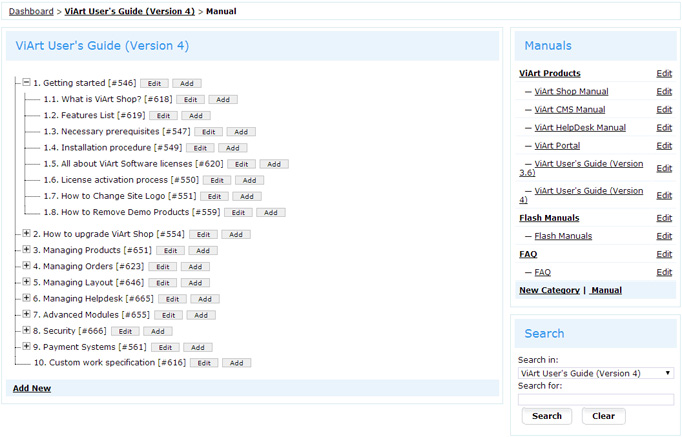This screenshot has width=682, height=437.
Task: Expand the Advanced Modules section
Action: tap(27, 314)
